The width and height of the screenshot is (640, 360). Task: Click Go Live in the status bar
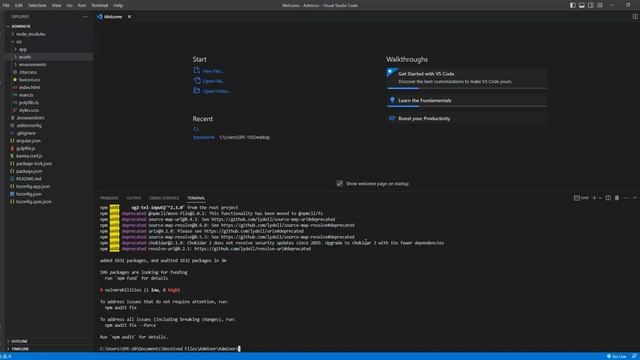(616, 356)
